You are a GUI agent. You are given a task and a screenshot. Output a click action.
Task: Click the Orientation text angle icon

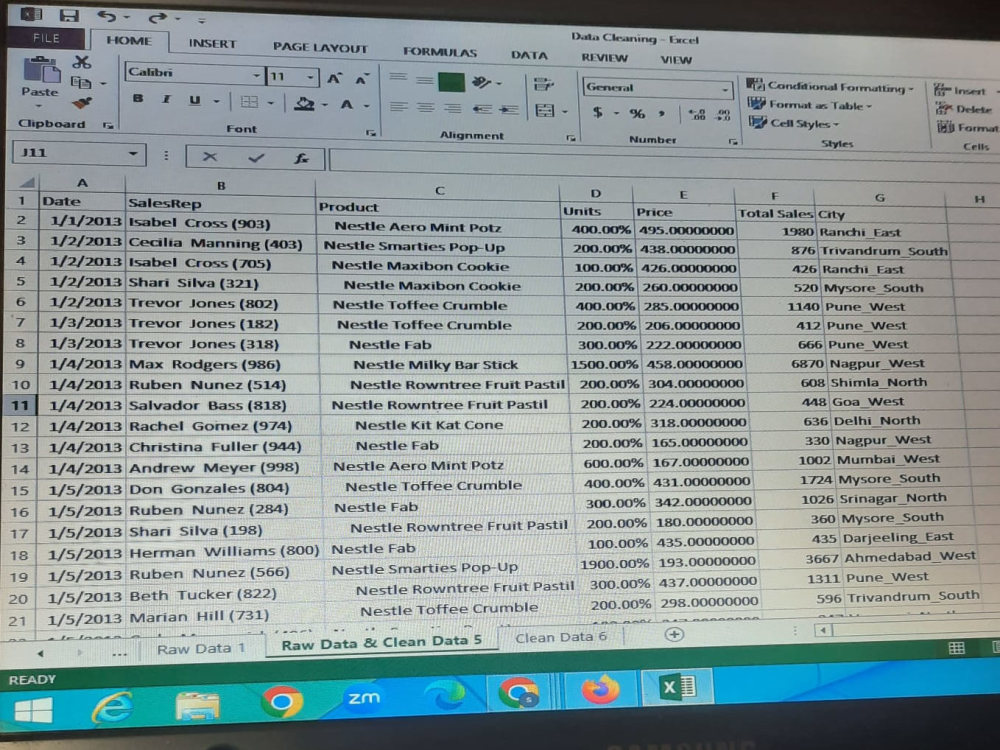[x=482, y=82]
